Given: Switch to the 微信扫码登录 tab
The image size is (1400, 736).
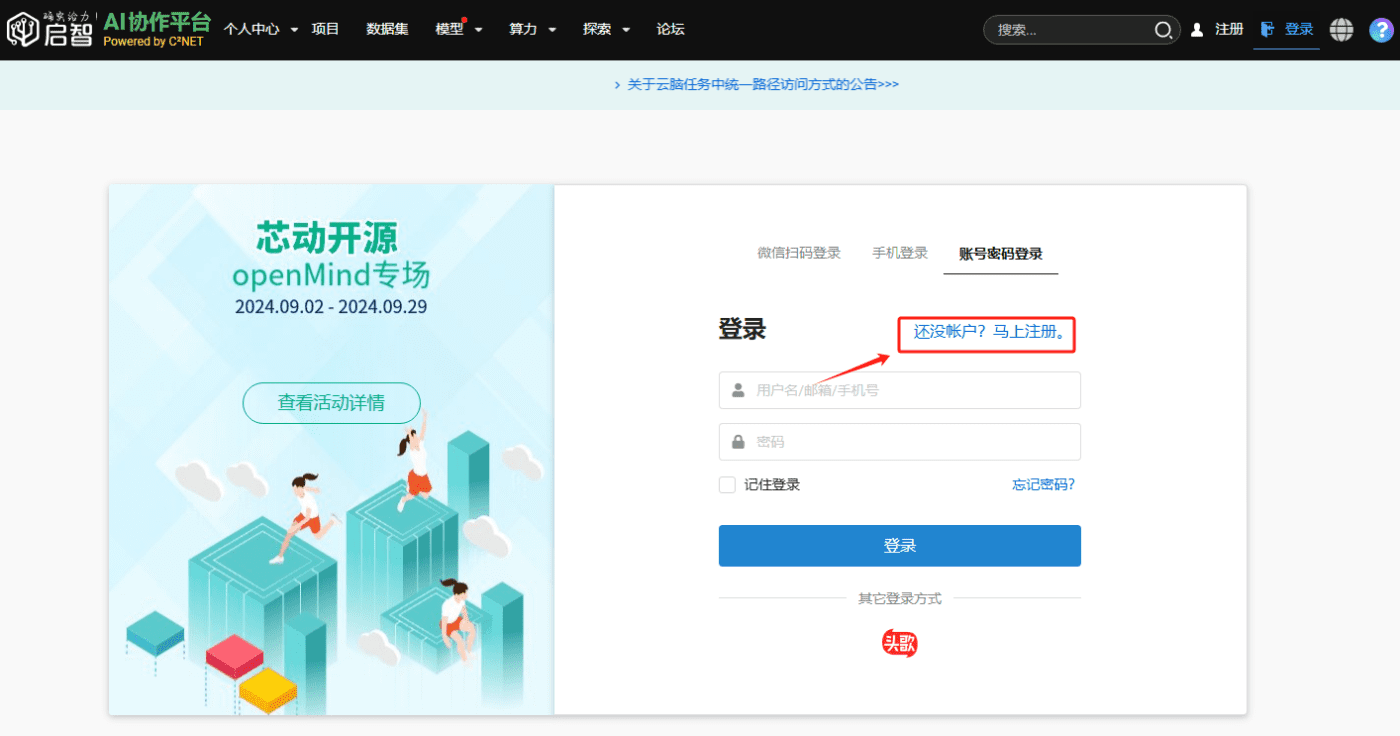Looking at the screenshot, I should pyautogui.click(x=799, y=253).
